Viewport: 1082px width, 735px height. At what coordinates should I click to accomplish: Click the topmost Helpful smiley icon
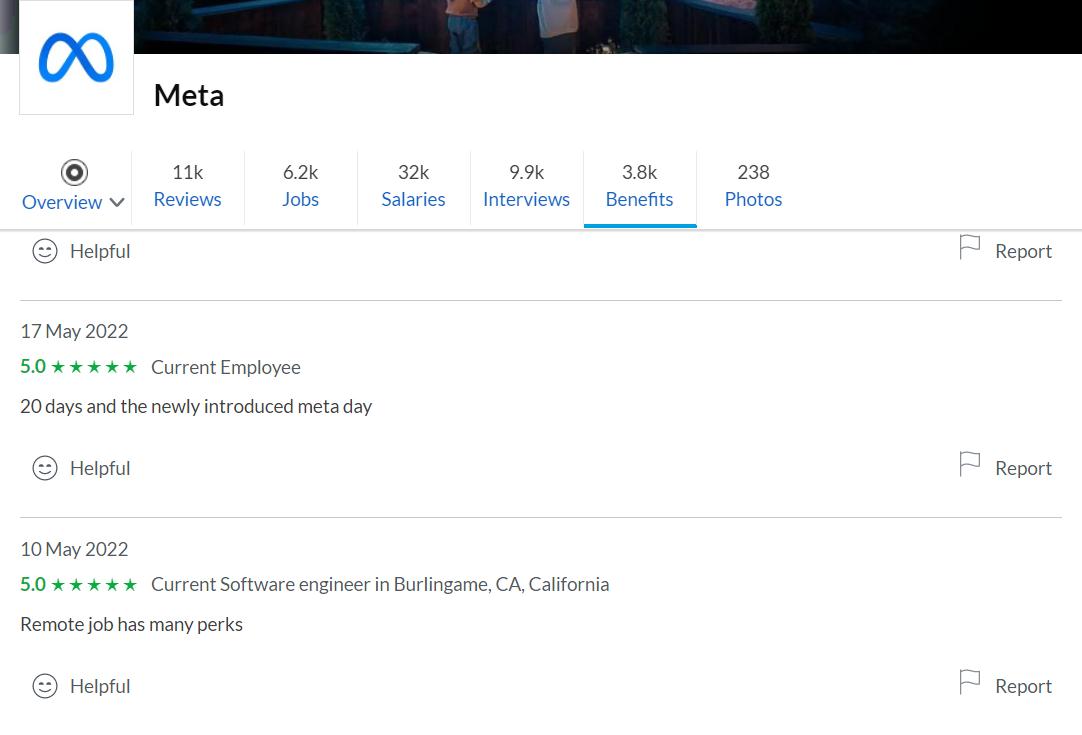coord(45,251)
